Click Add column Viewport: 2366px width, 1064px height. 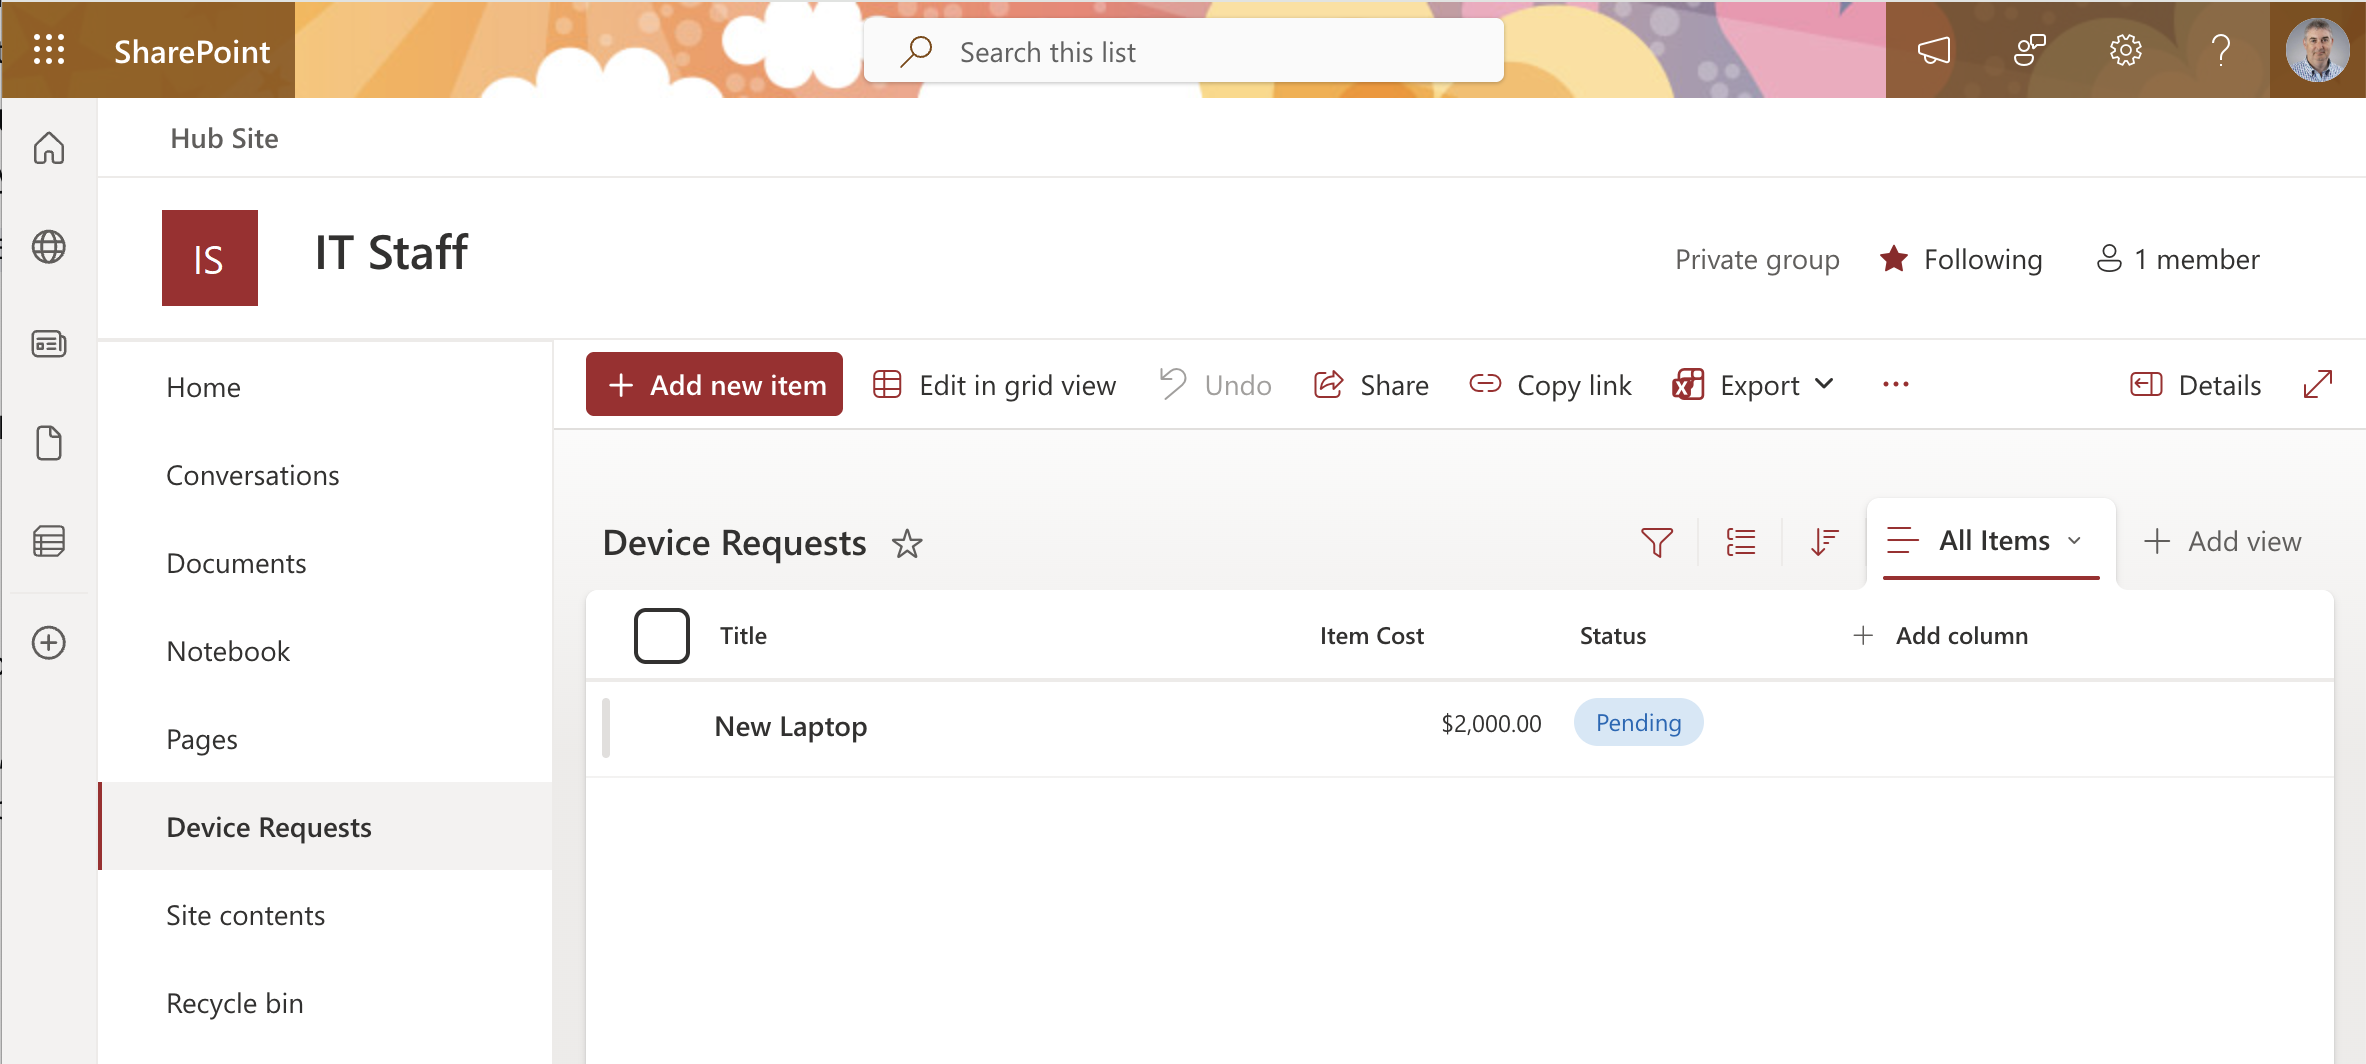(x=1940, y=635)
